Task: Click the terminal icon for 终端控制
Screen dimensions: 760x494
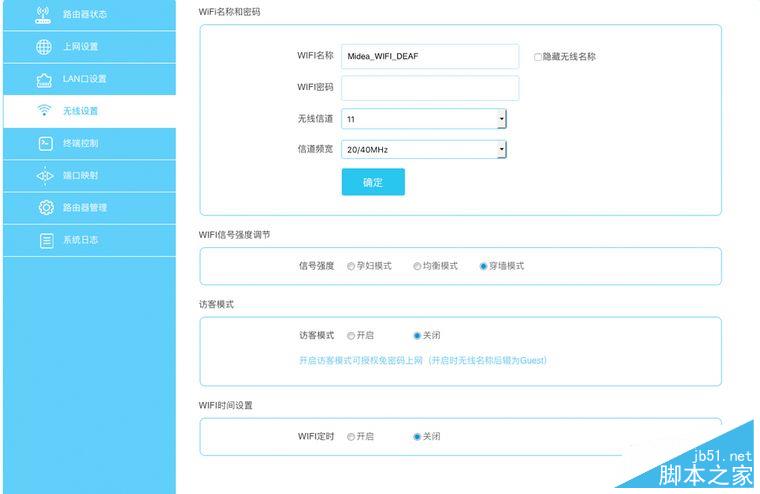Action: (x=46, y=143)
